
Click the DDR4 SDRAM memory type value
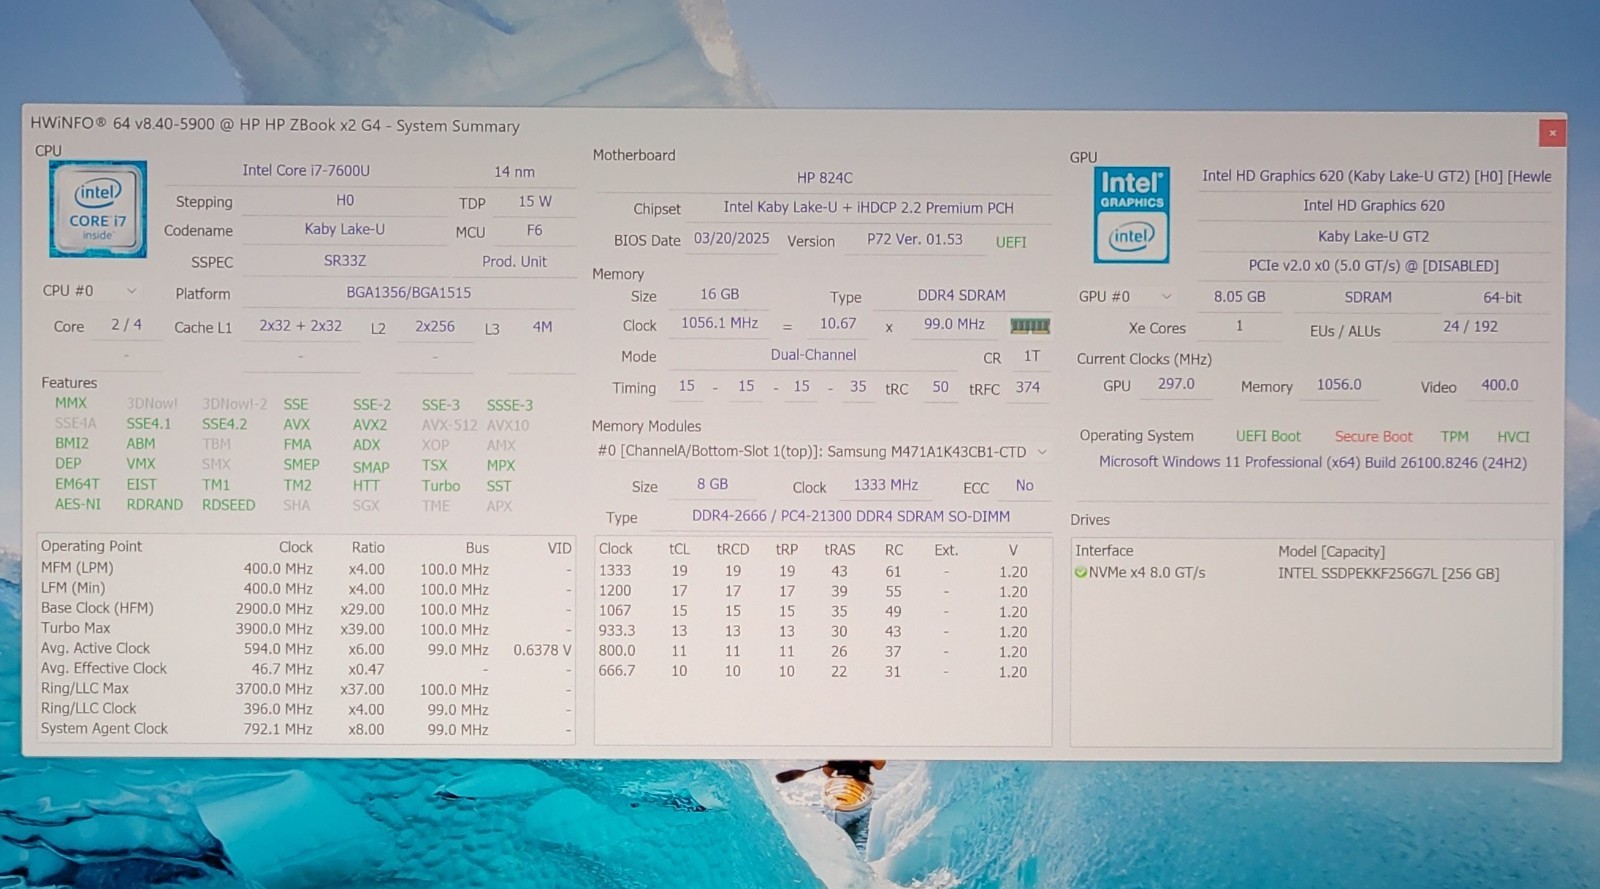pos(961,295)
